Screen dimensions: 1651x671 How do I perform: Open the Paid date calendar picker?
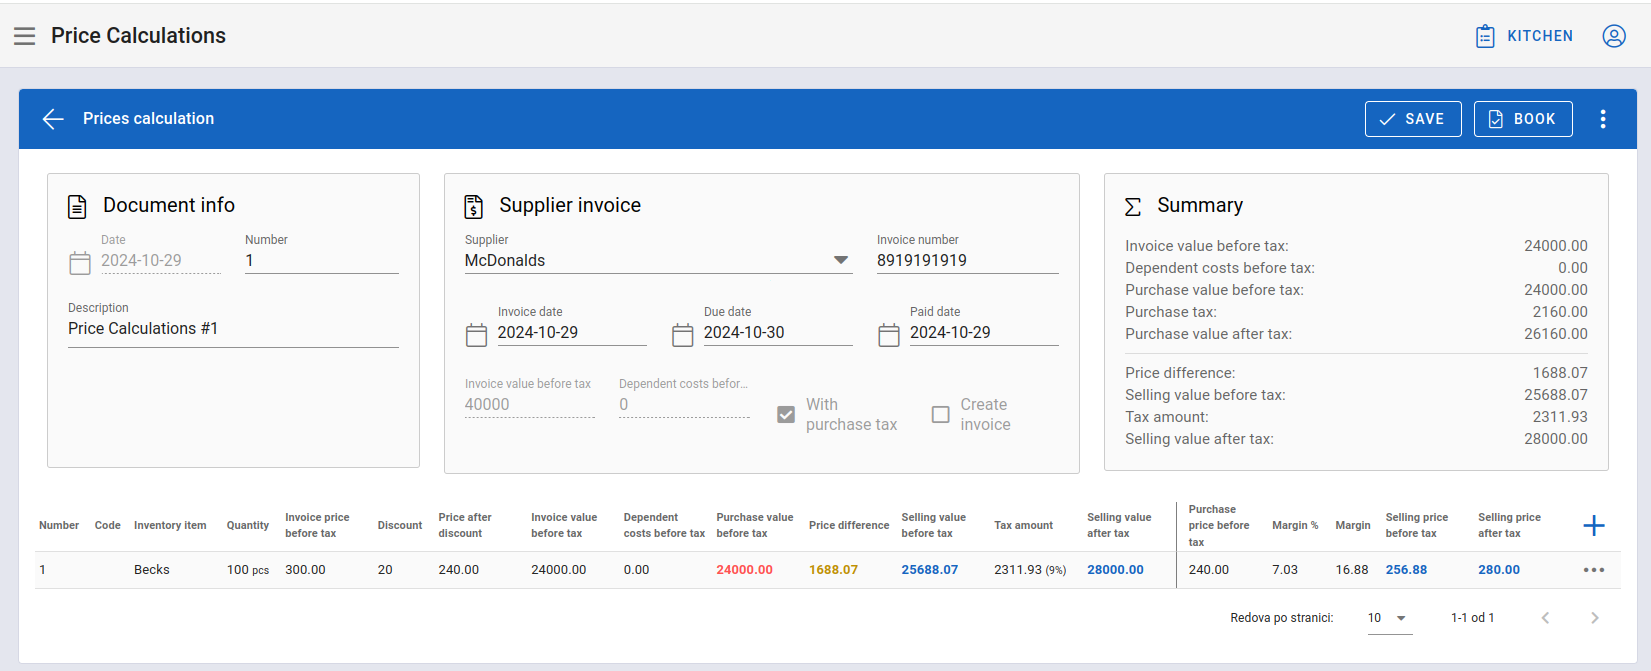click(889, 335)
